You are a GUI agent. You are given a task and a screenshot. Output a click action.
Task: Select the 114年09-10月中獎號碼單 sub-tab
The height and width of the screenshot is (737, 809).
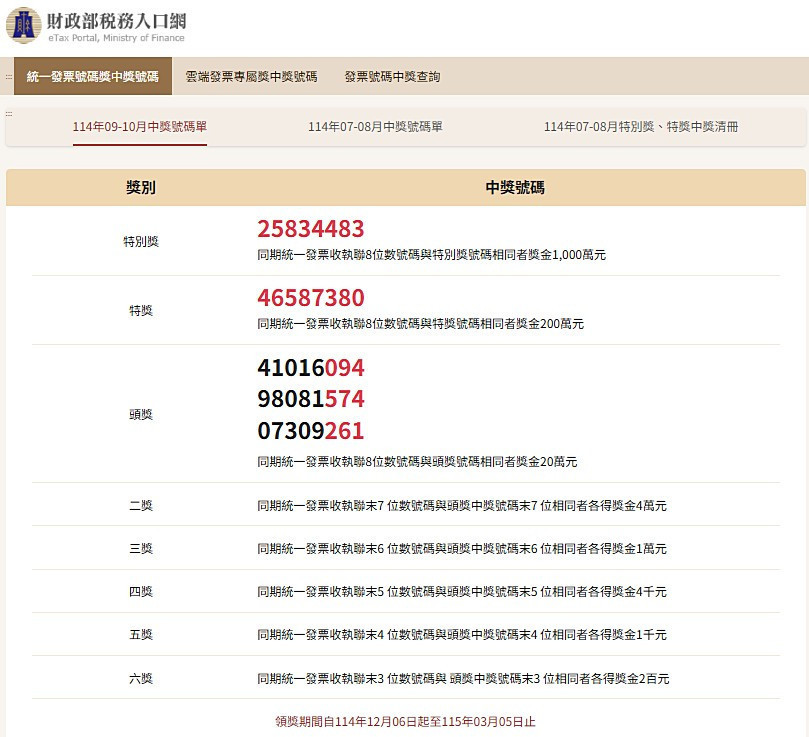tap(140, 127)
